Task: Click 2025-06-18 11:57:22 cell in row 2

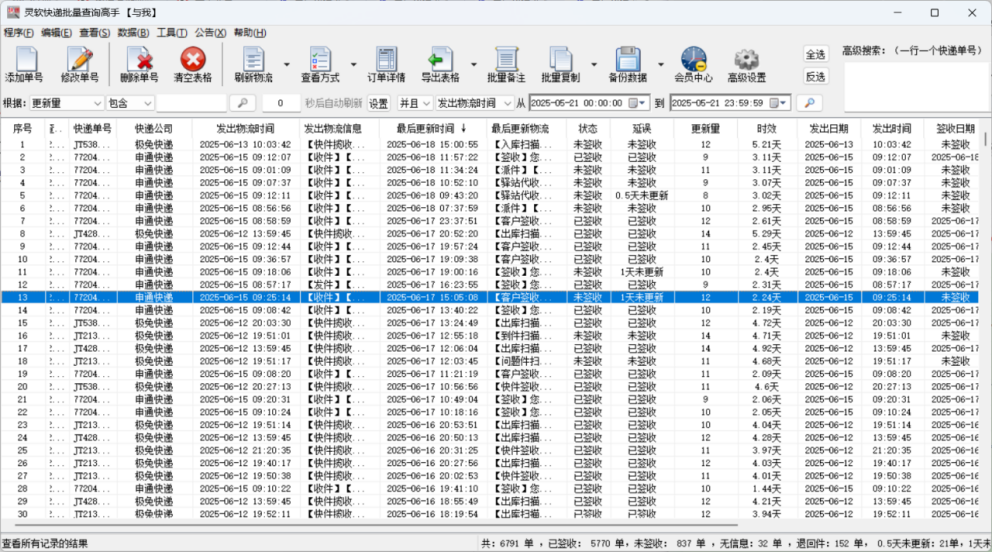Action: pyautogui.click(x=432, y=157)
